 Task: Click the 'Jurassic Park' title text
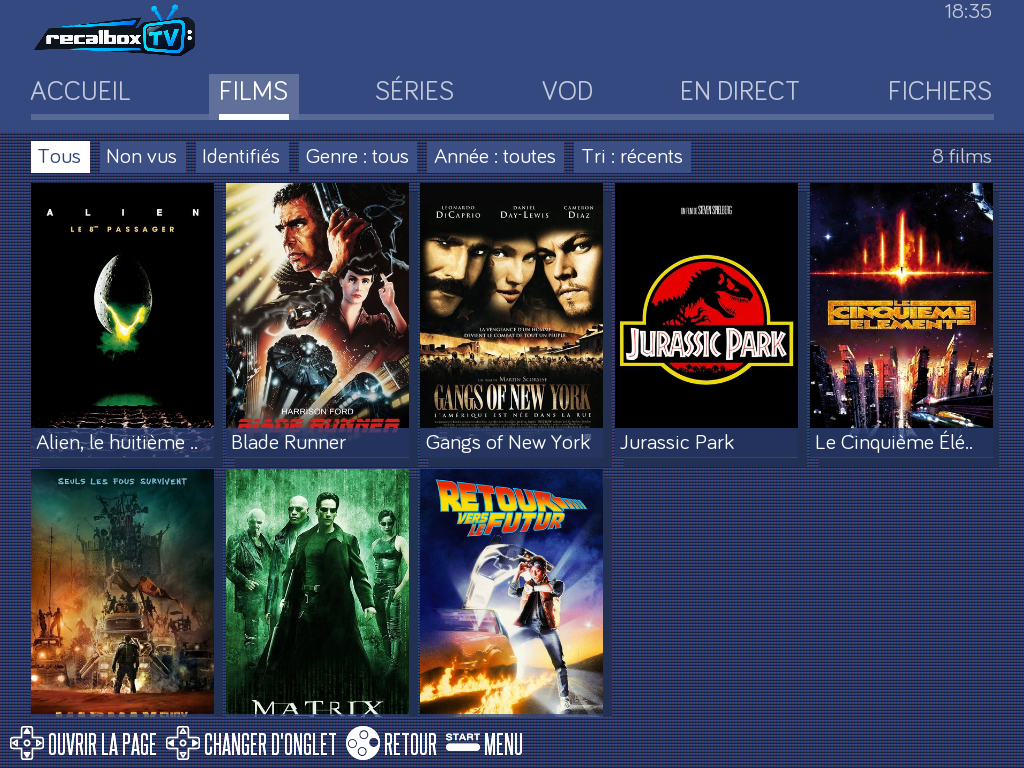tap(677, 443)
